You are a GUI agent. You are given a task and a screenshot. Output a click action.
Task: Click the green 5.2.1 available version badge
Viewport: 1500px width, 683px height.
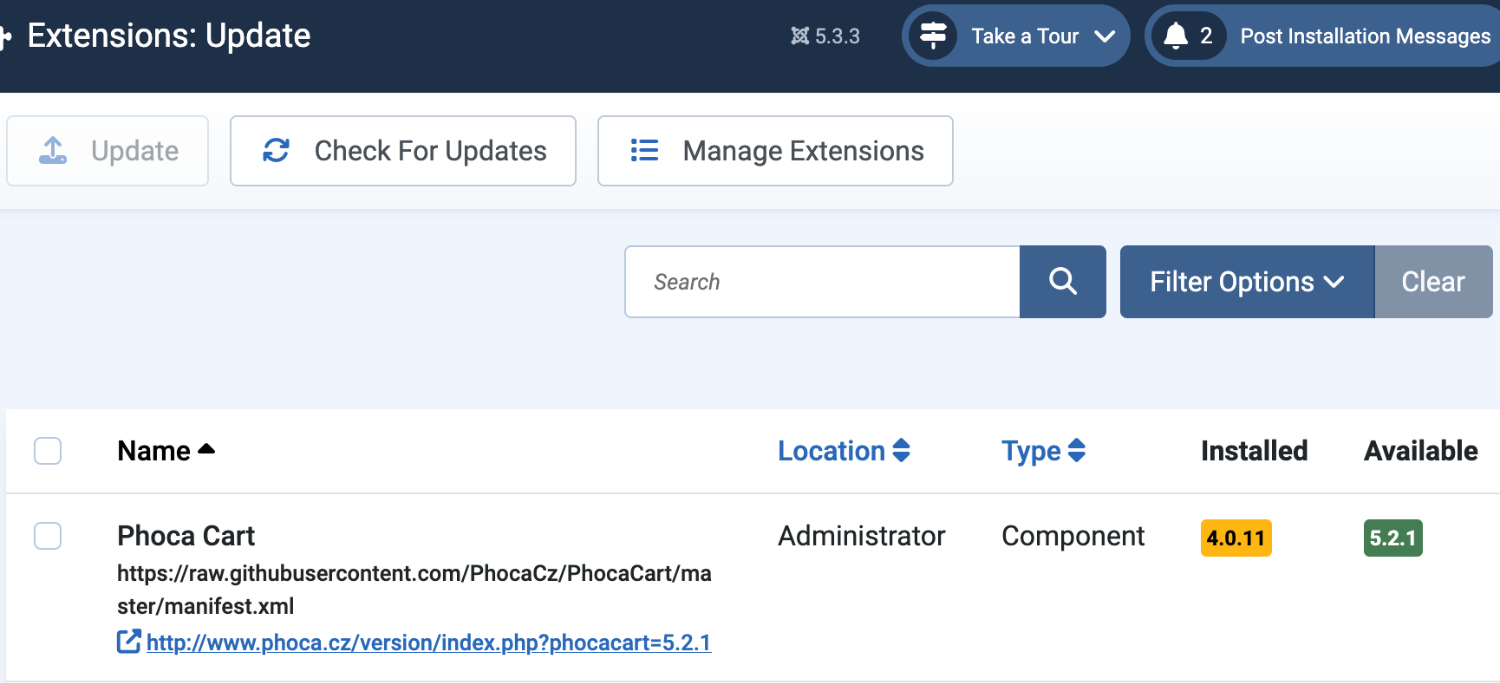coord(1392,538)
